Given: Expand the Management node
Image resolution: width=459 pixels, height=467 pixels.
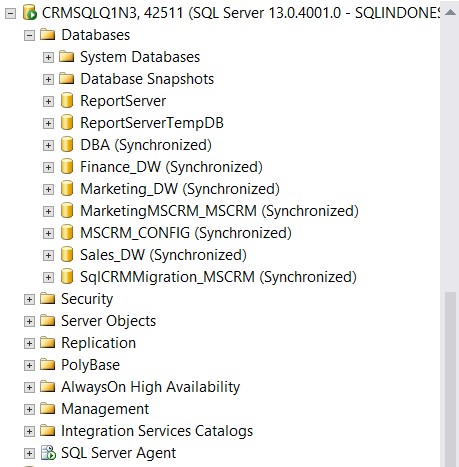Looking at the screenshot, I should [29, 409].
